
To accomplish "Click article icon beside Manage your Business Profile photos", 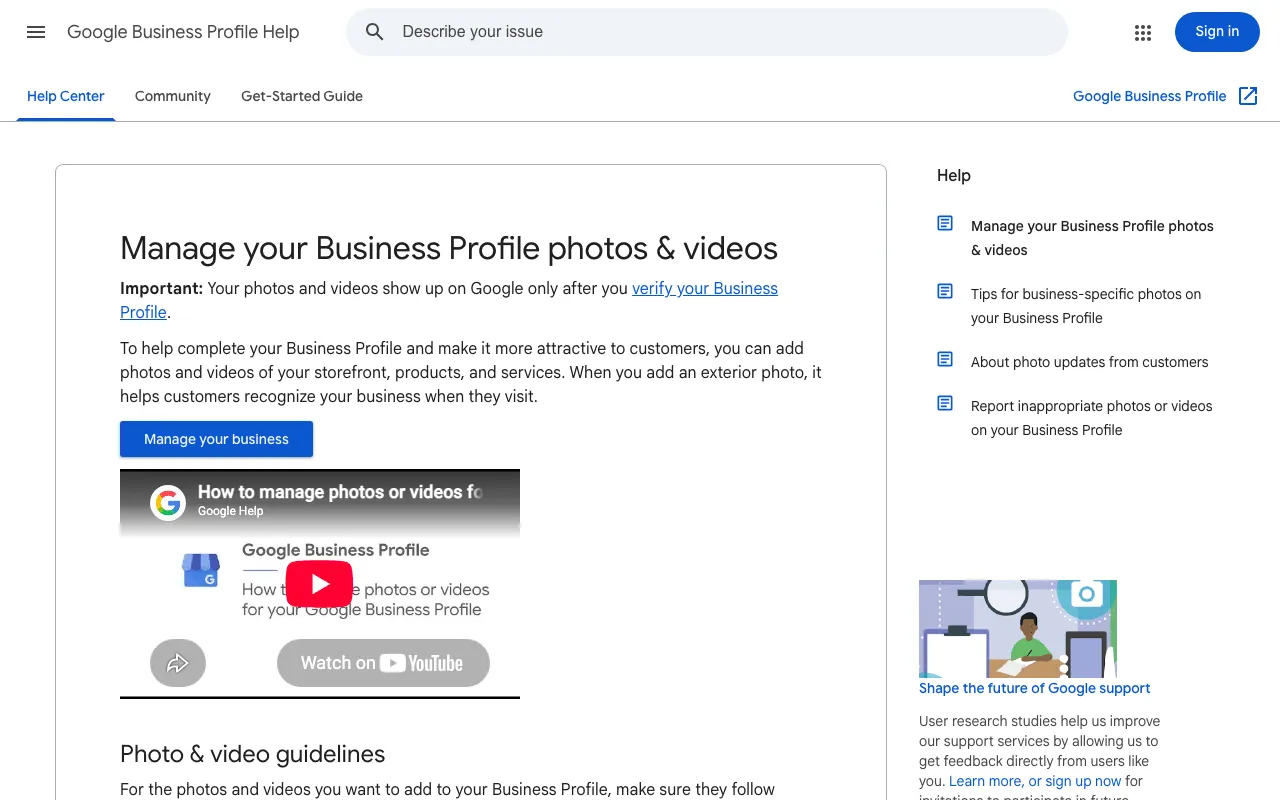I will pos(945,223).
